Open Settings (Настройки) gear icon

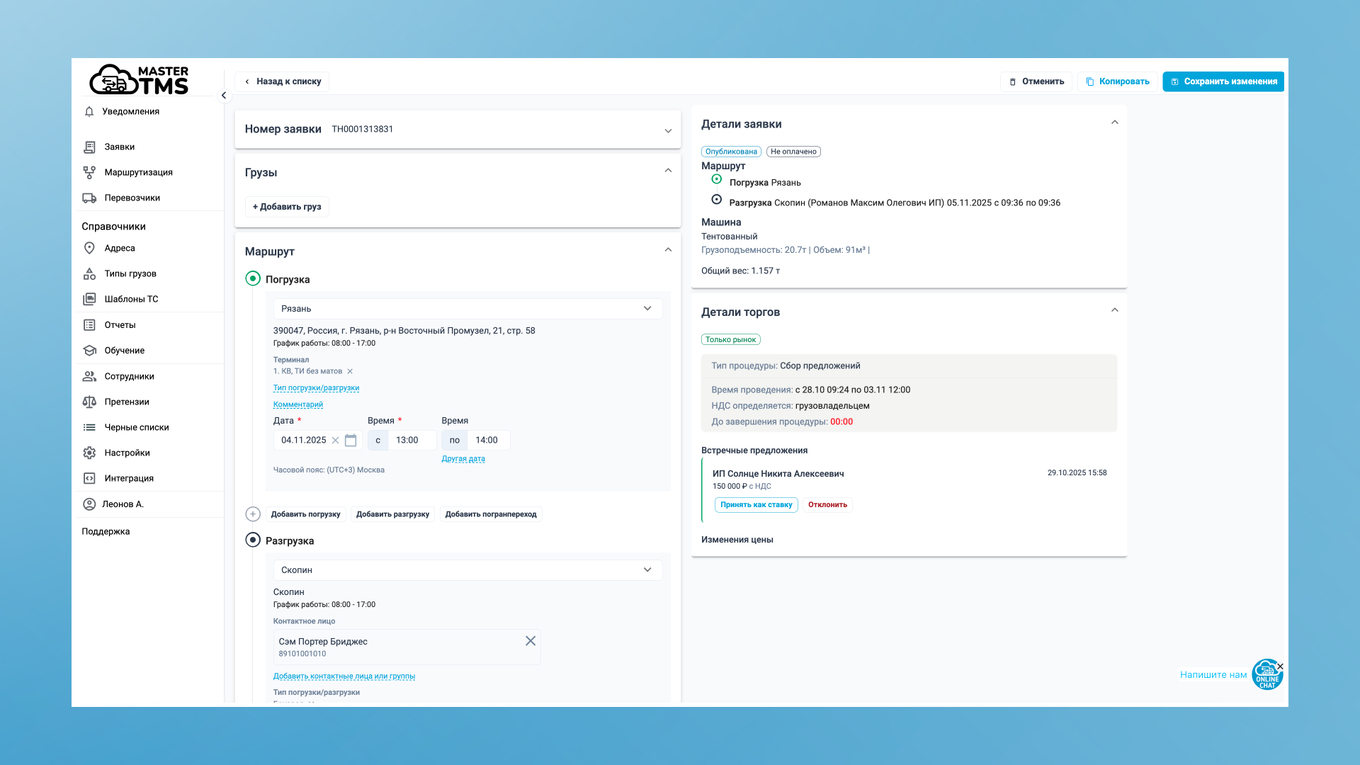[89, 453]
